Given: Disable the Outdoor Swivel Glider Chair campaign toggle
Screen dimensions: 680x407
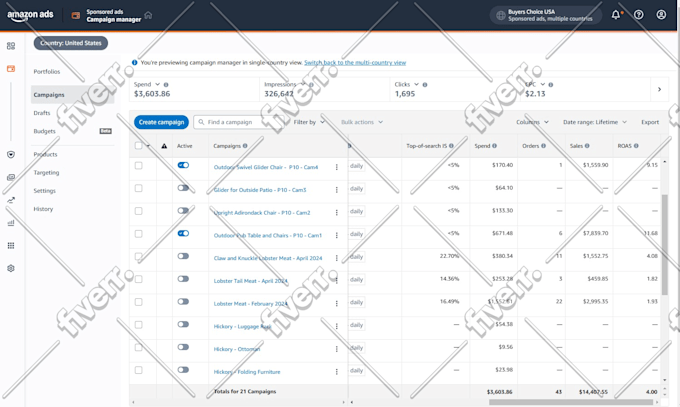Looking at the screenshot, I should click(x=183, y=165).
